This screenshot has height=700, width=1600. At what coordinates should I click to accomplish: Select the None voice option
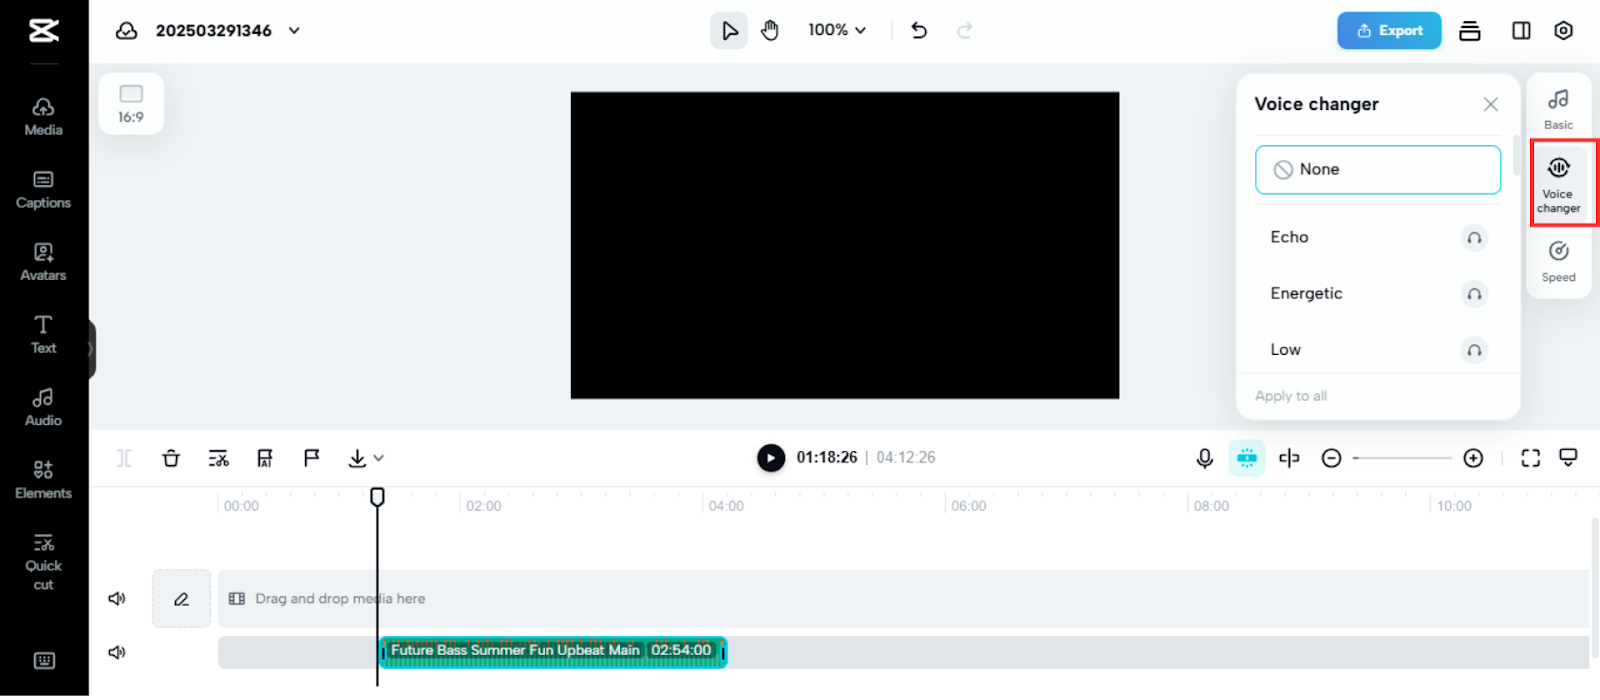[x=1378, y=170]
